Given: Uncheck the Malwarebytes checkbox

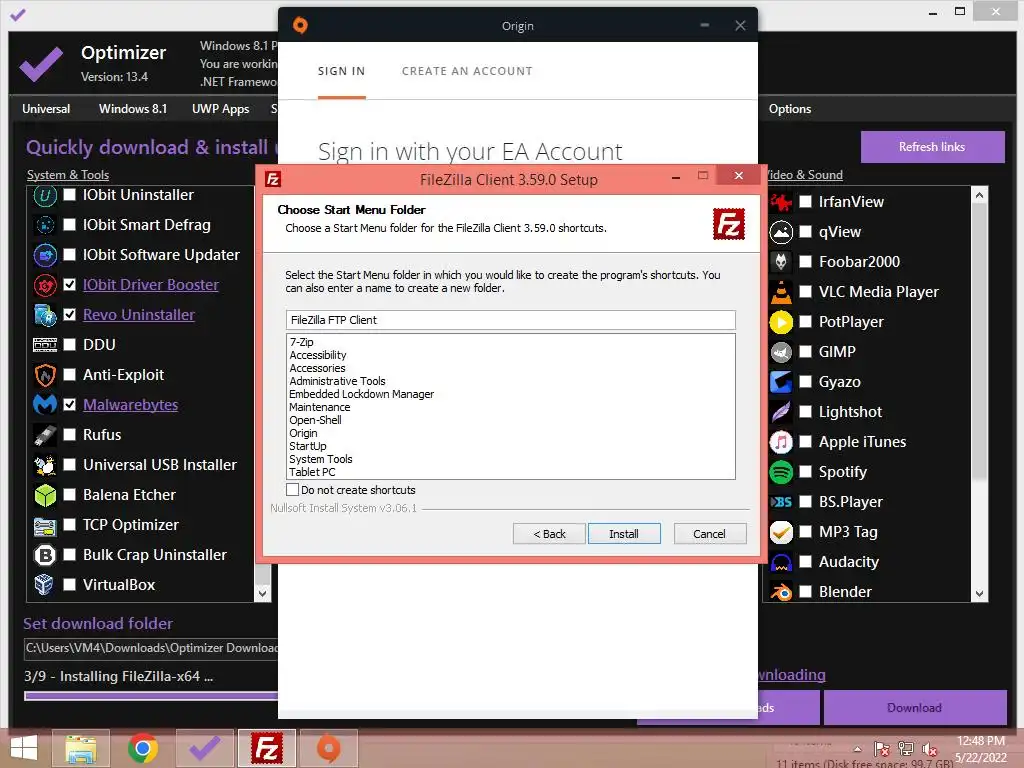Looking at the screenshot, I should point(69,405).
